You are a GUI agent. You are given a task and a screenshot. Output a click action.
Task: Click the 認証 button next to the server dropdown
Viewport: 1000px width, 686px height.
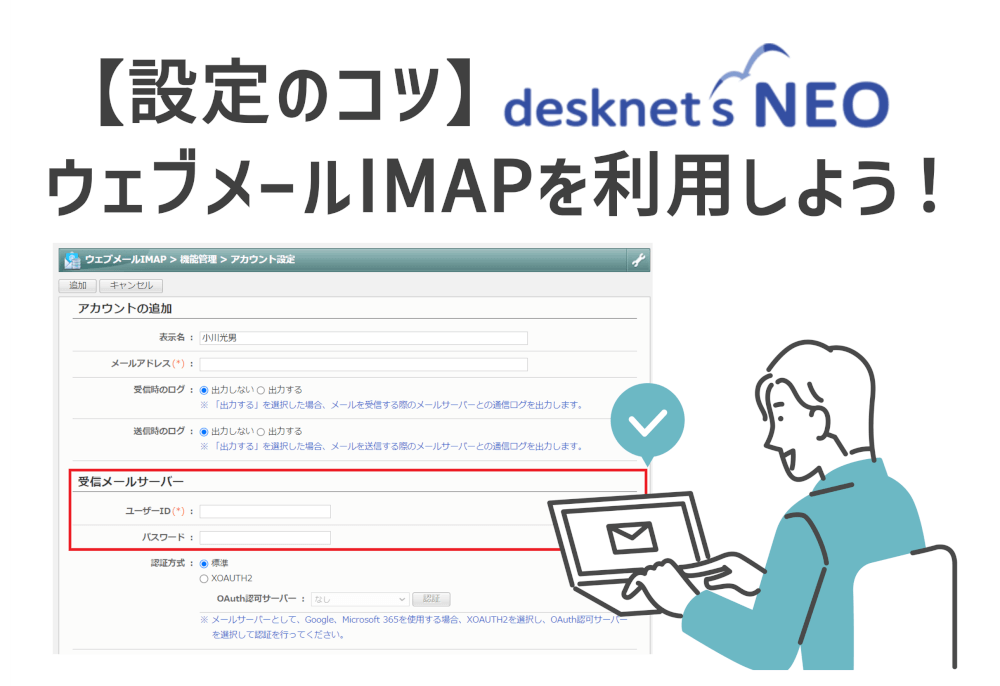432,598
